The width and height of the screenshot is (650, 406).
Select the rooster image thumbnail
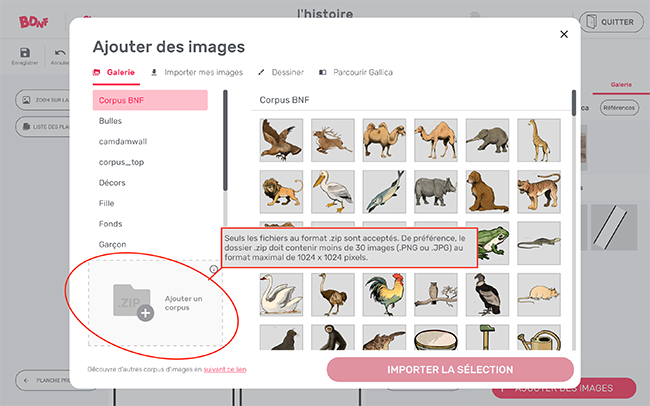point(384,294)
